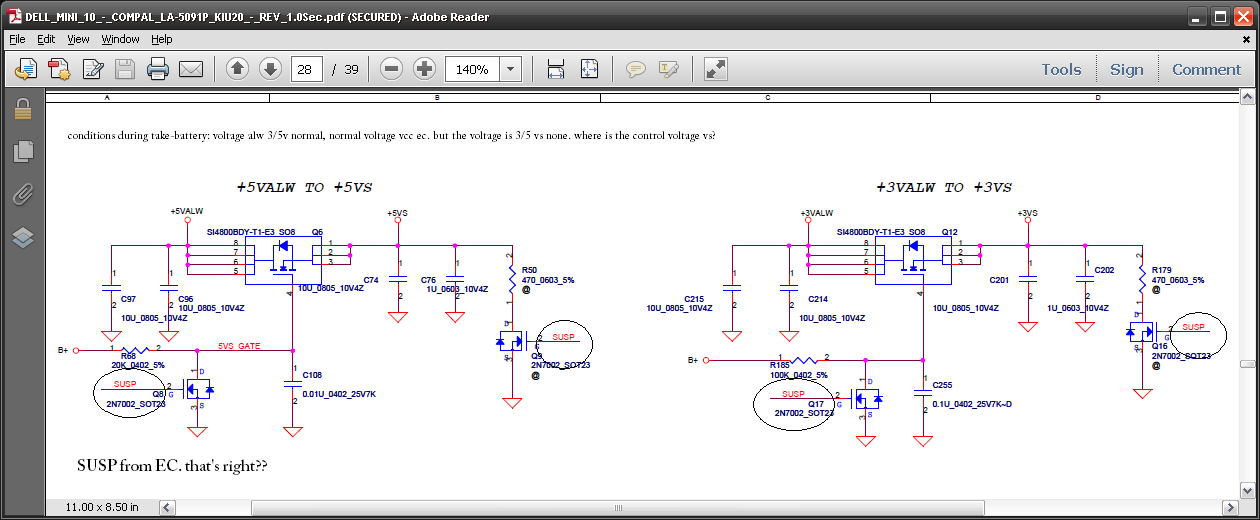Click the Q6 transistor label
This screenshot has height=520, width=1260.
317,231
